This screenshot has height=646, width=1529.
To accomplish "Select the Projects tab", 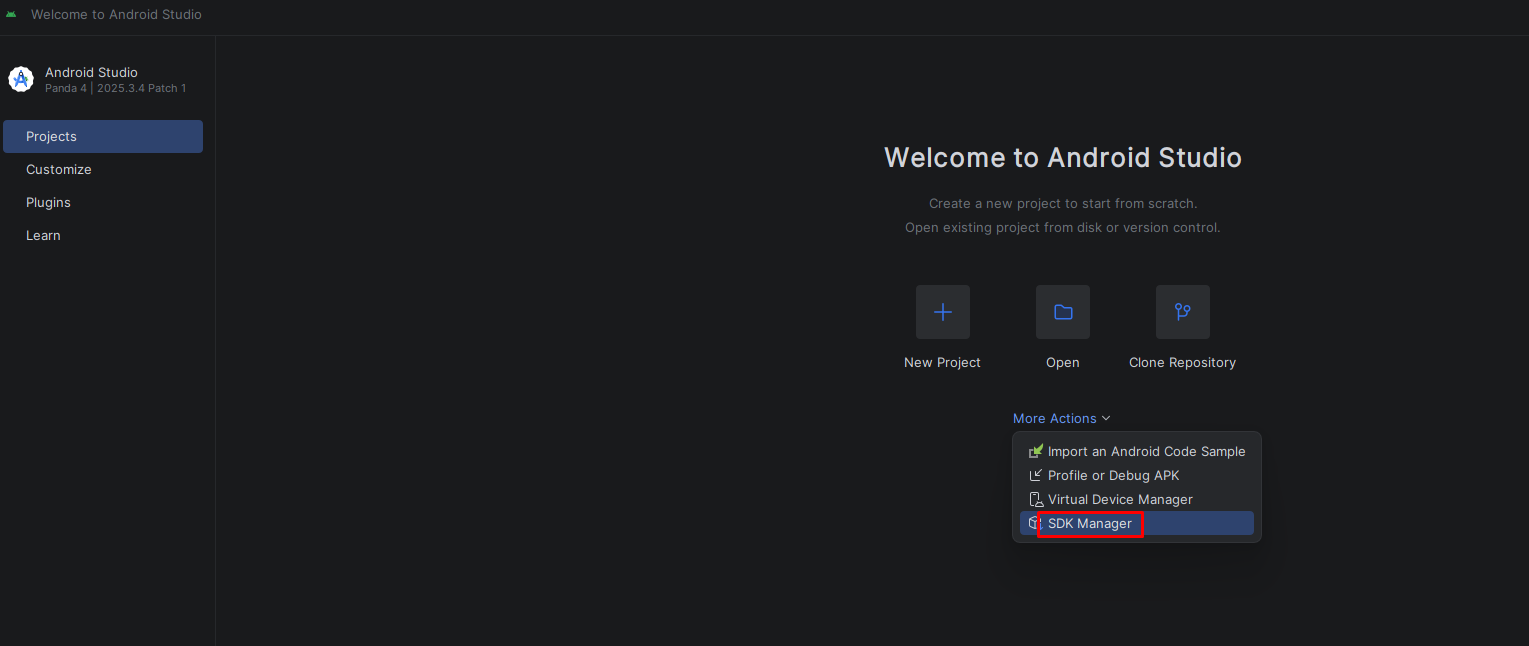I will click(x=103, y=136).
